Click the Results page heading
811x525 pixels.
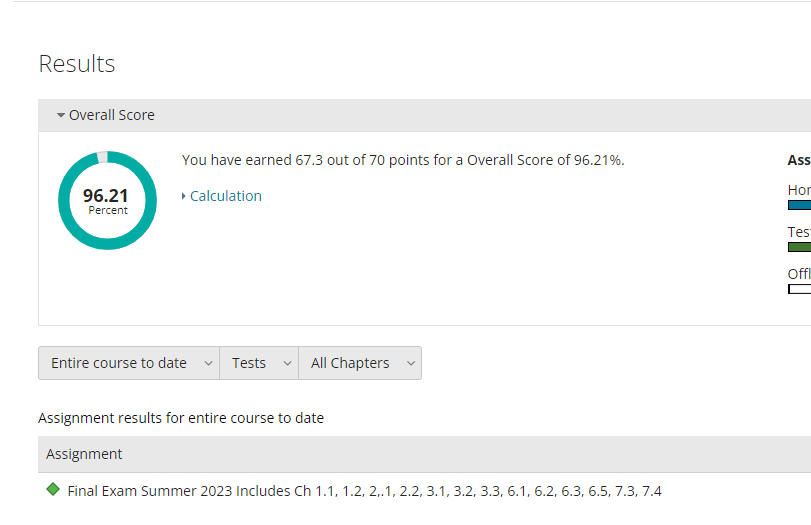(77, 64)
